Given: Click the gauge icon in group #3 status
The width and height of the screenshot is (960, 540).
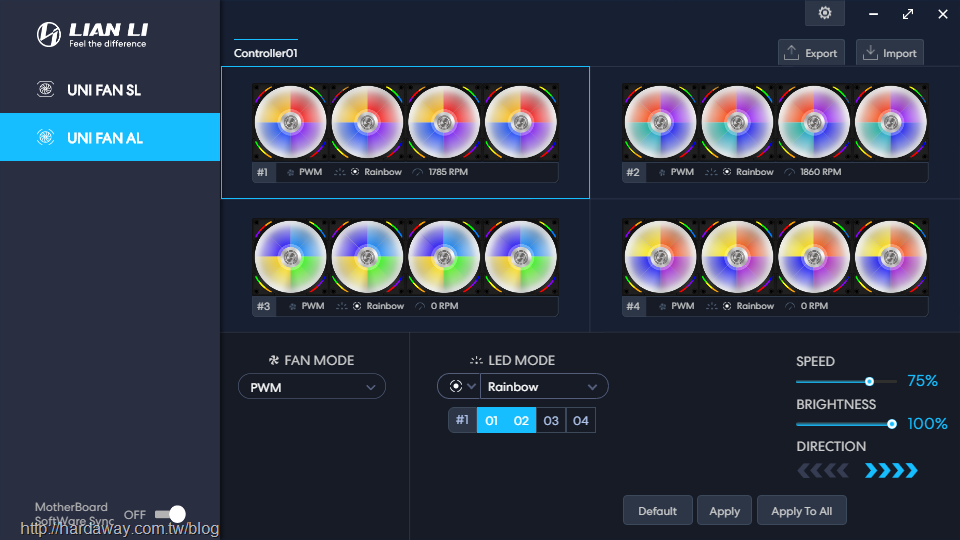Looking at the screenshot, I should 420,307.
